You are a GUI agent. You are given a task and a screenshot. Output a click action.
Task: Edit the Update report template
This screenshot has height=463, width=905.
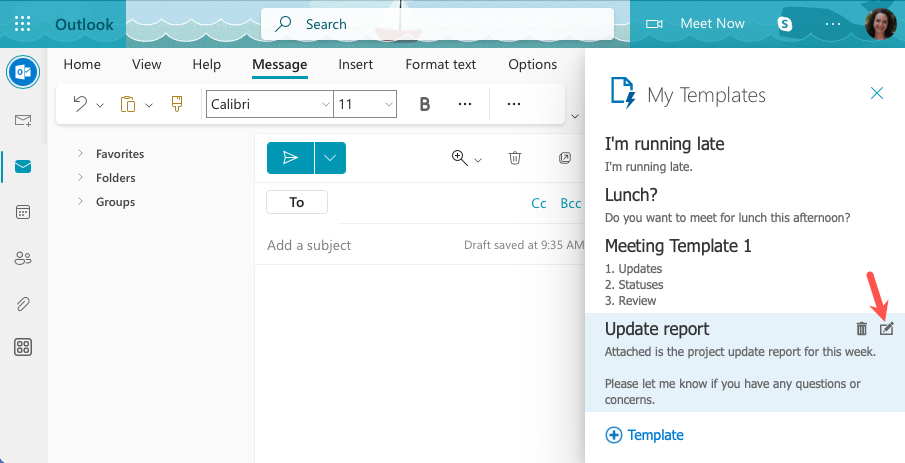coord(886,329)
